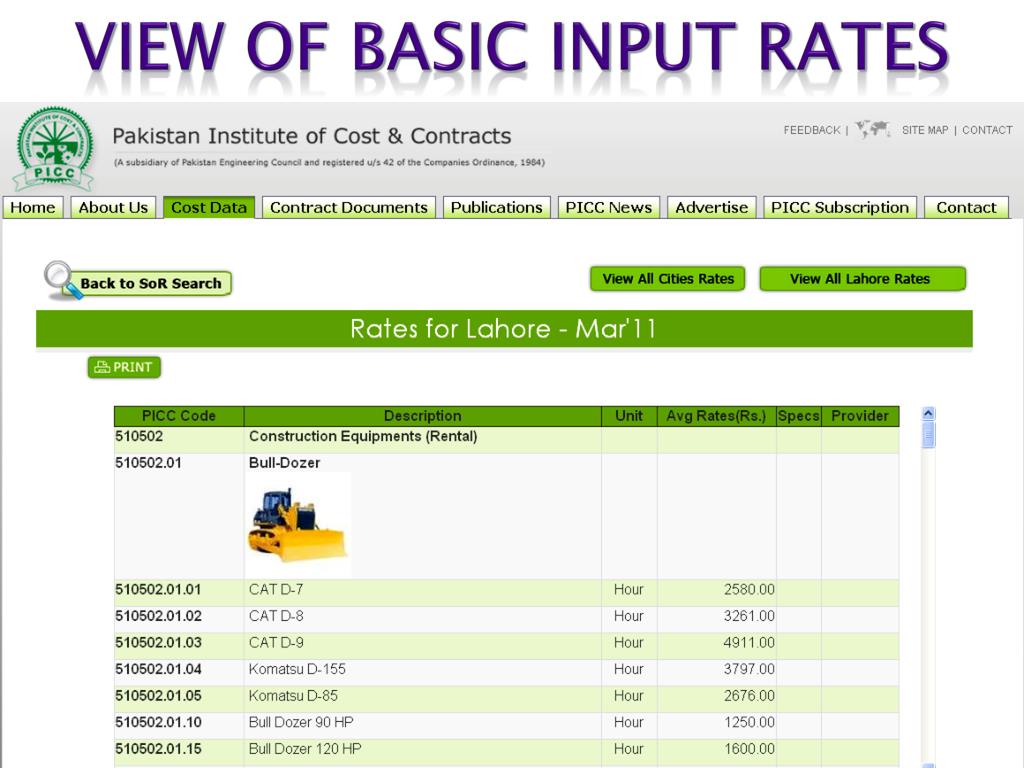Click the Description column header
Viewport: 1024px width, 768px height.
pos(423,416)
